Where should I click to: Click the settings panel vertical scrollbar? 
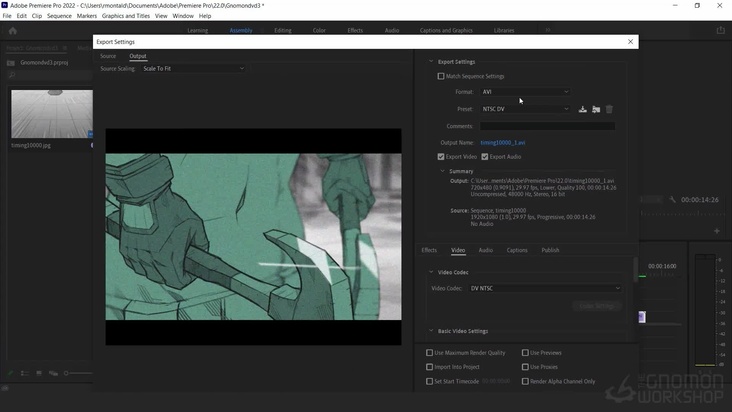[635, 270]
